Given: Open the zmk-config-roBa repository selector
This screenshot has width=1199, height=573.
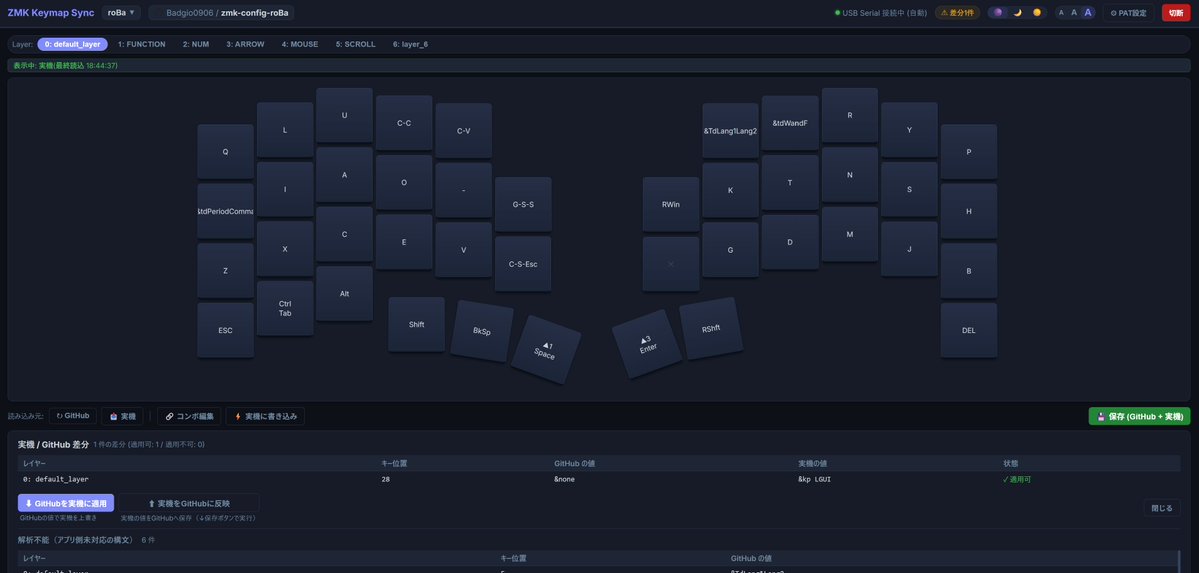Looking at the screenshot, I should tap(222, 13).
